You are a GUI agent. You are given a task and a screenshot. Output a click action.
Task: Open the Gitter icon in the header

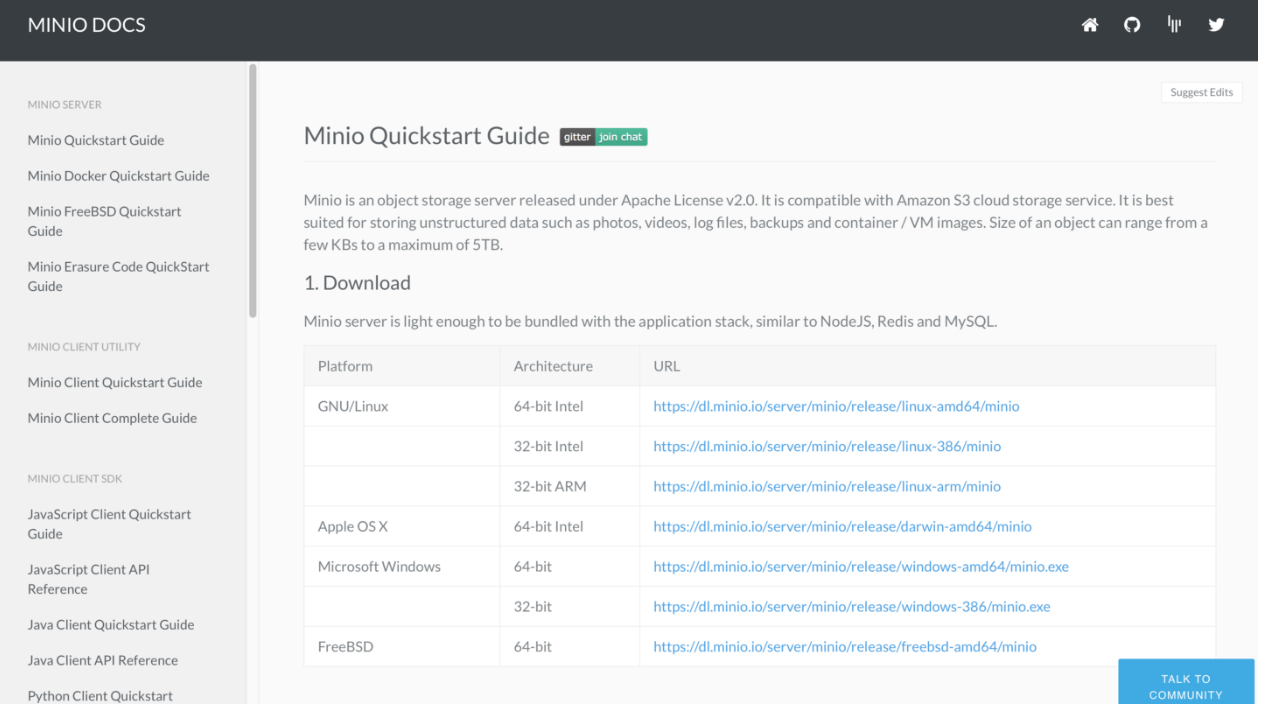pos(1173,24)
